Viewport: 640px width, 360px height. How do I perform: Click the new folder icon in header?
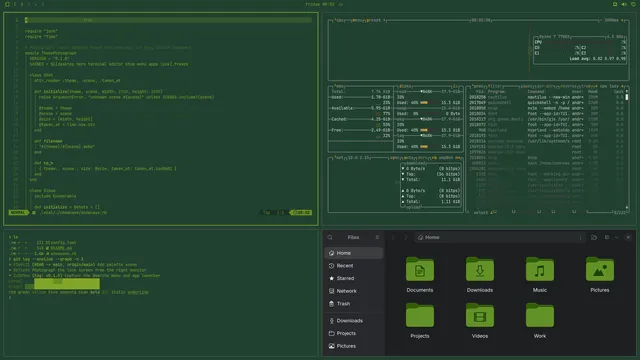(x=594, y=238)
